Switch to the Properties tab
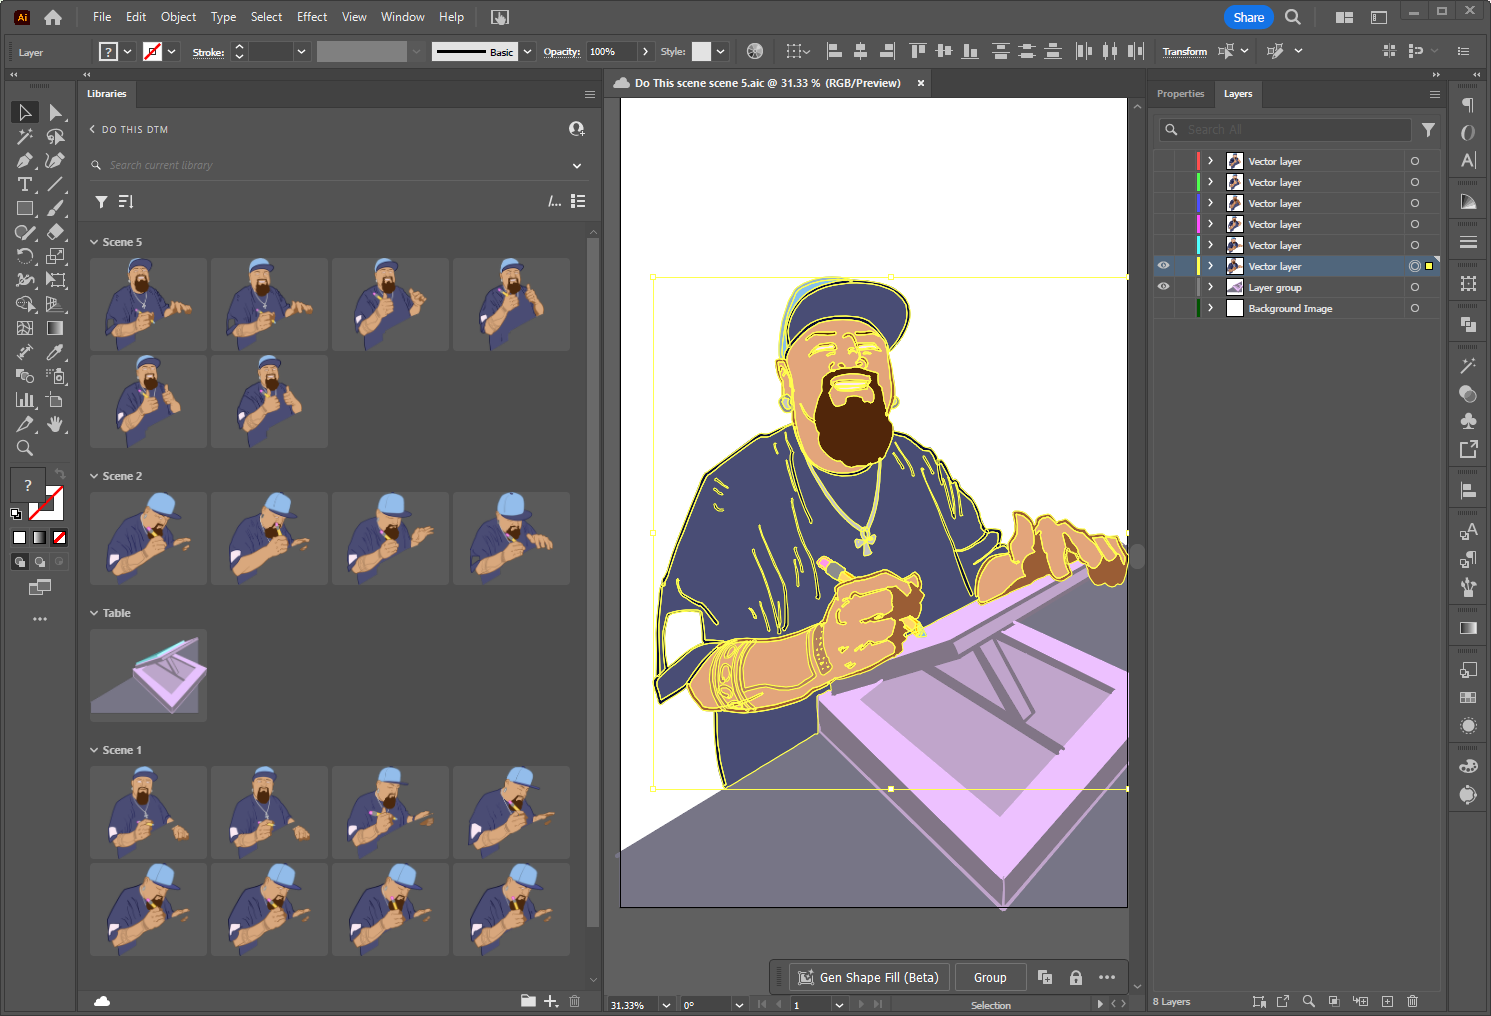1491x1016 pixels. [1180, 94]
